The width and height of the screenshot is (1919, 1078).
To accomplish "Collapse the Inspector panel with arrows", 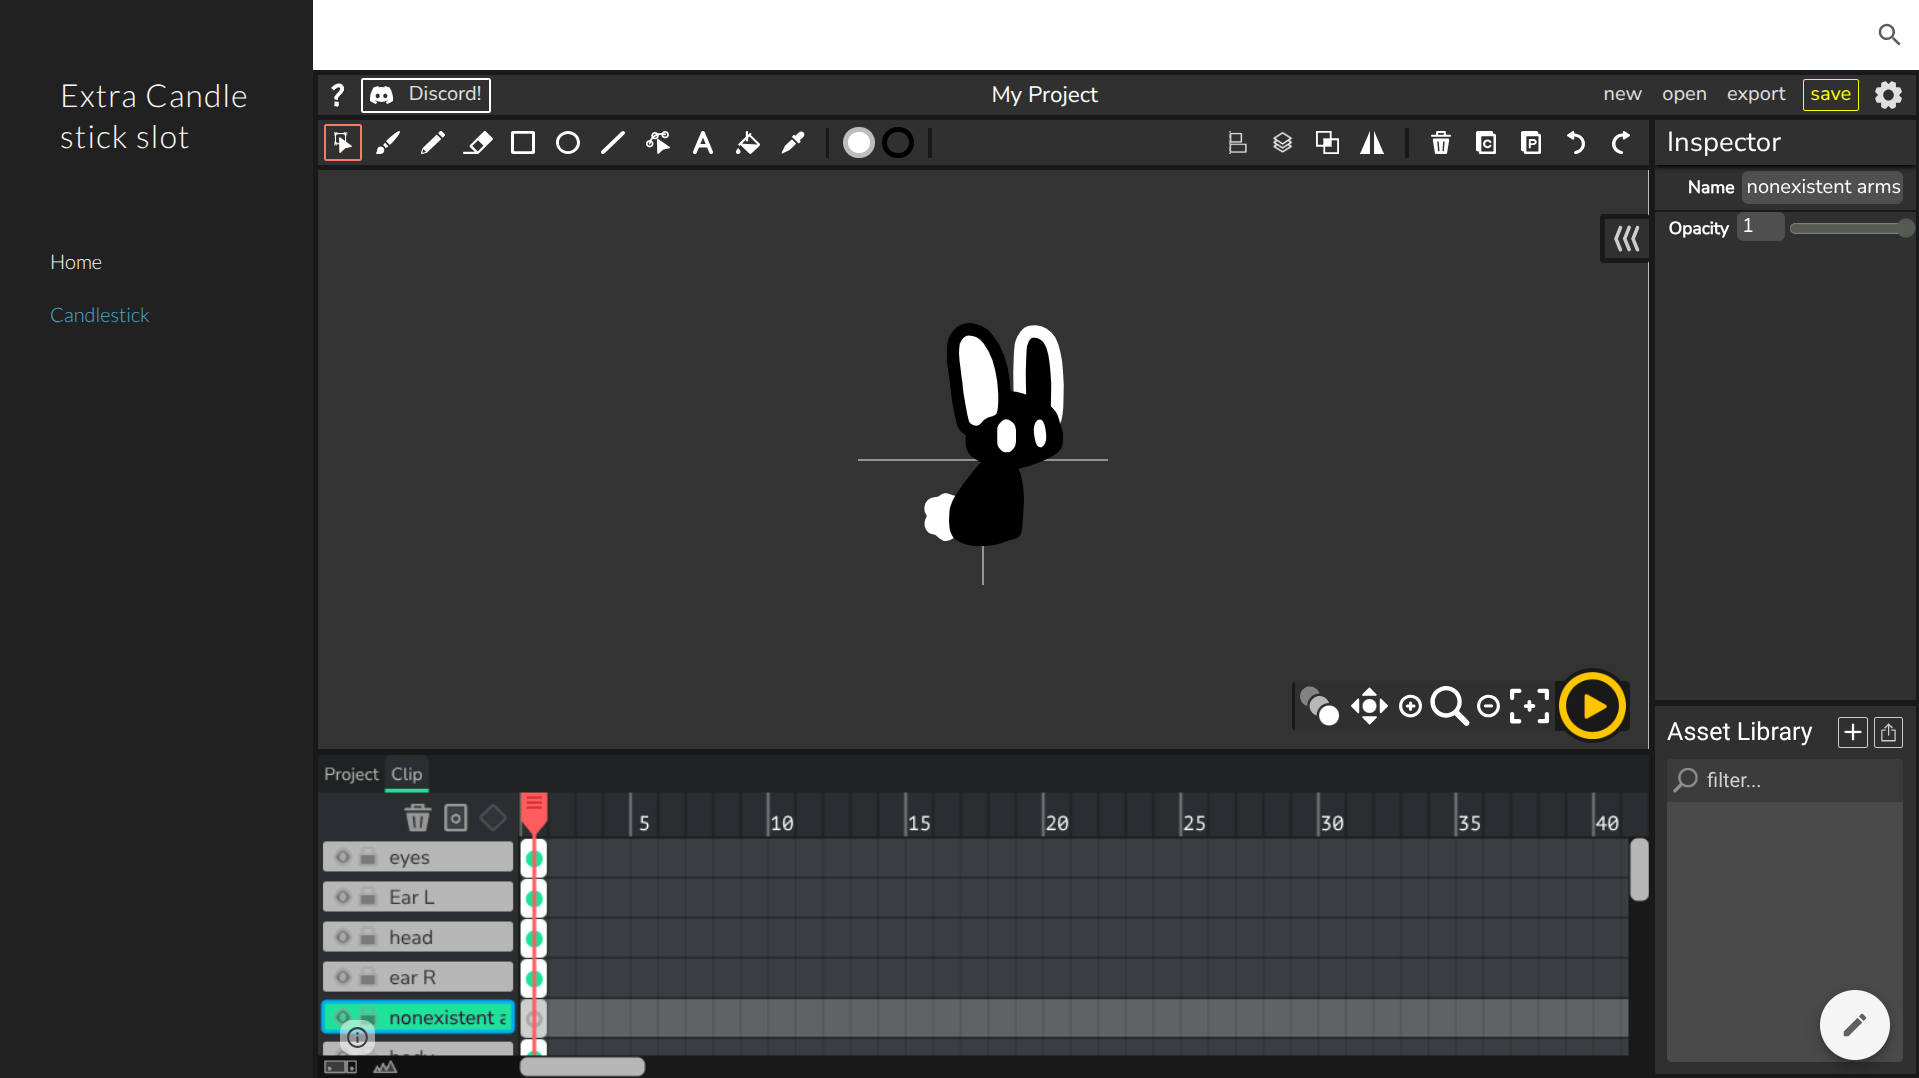I will click(1626, 239).
